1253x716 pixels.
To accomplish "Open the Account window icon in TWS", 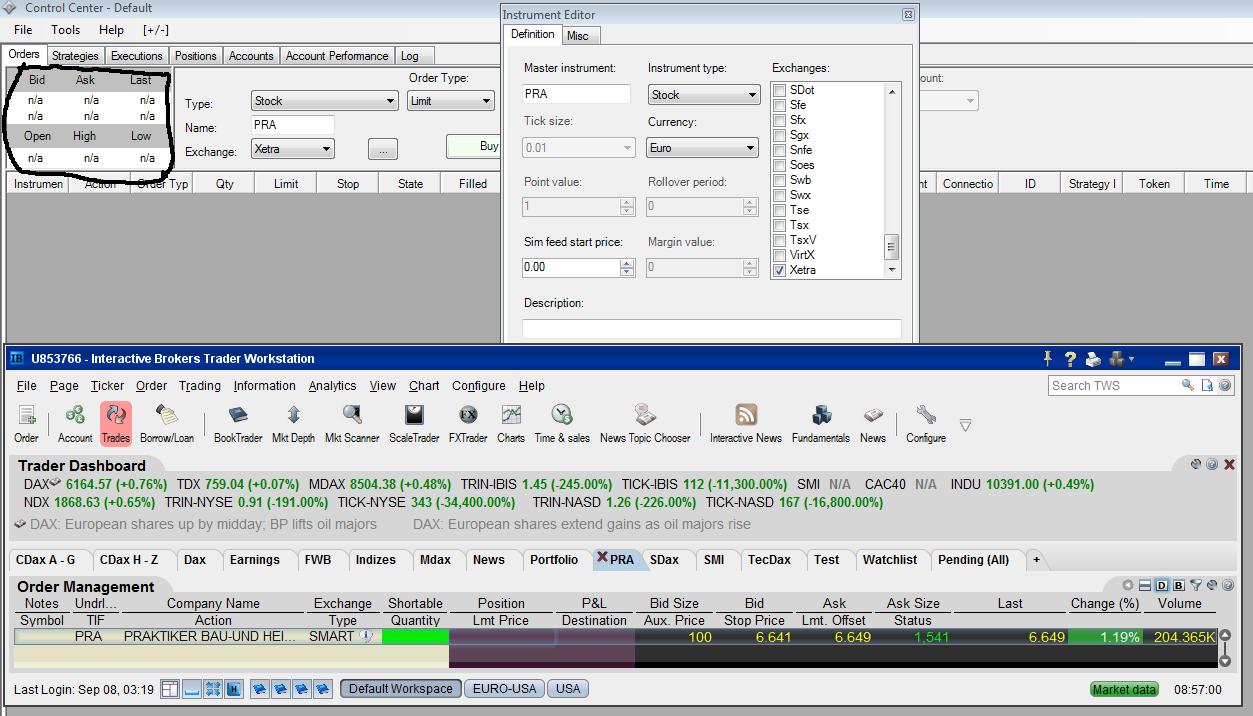I will 75,423.
